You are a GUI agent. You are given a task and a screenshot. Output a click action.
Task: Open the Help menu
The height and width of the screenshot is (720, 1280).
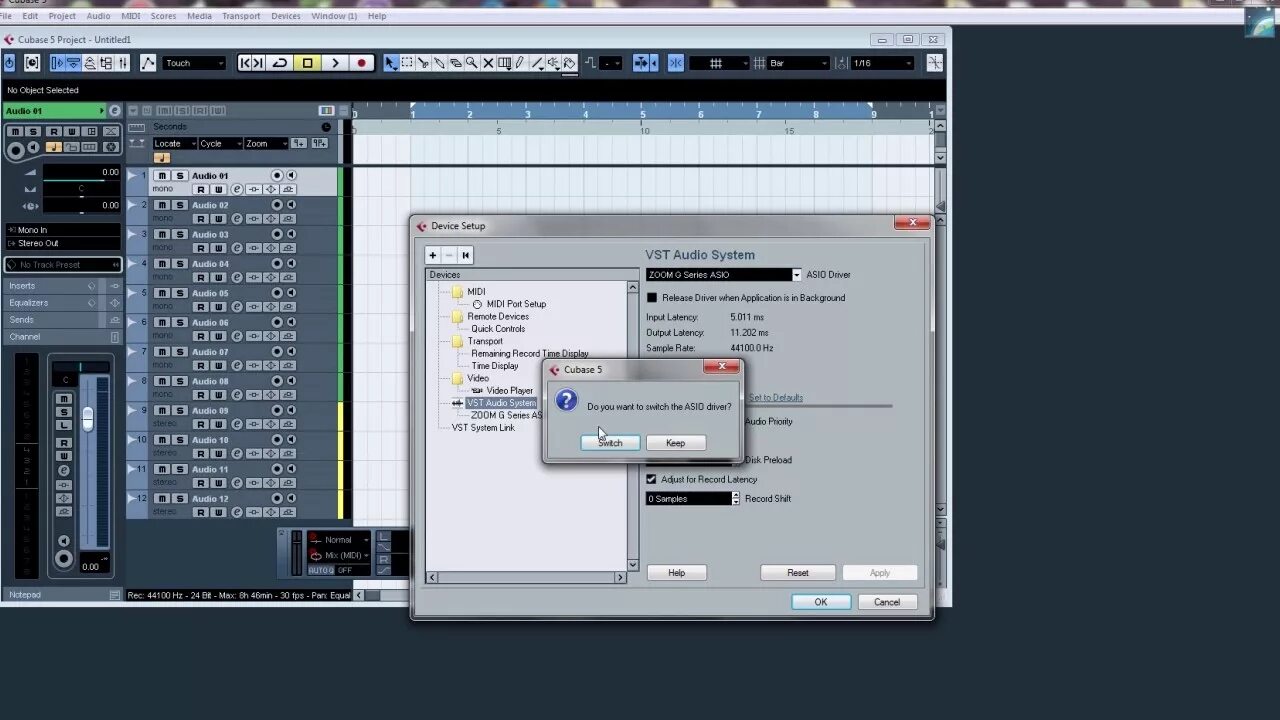pyautogui.click(x=377, y=16)
